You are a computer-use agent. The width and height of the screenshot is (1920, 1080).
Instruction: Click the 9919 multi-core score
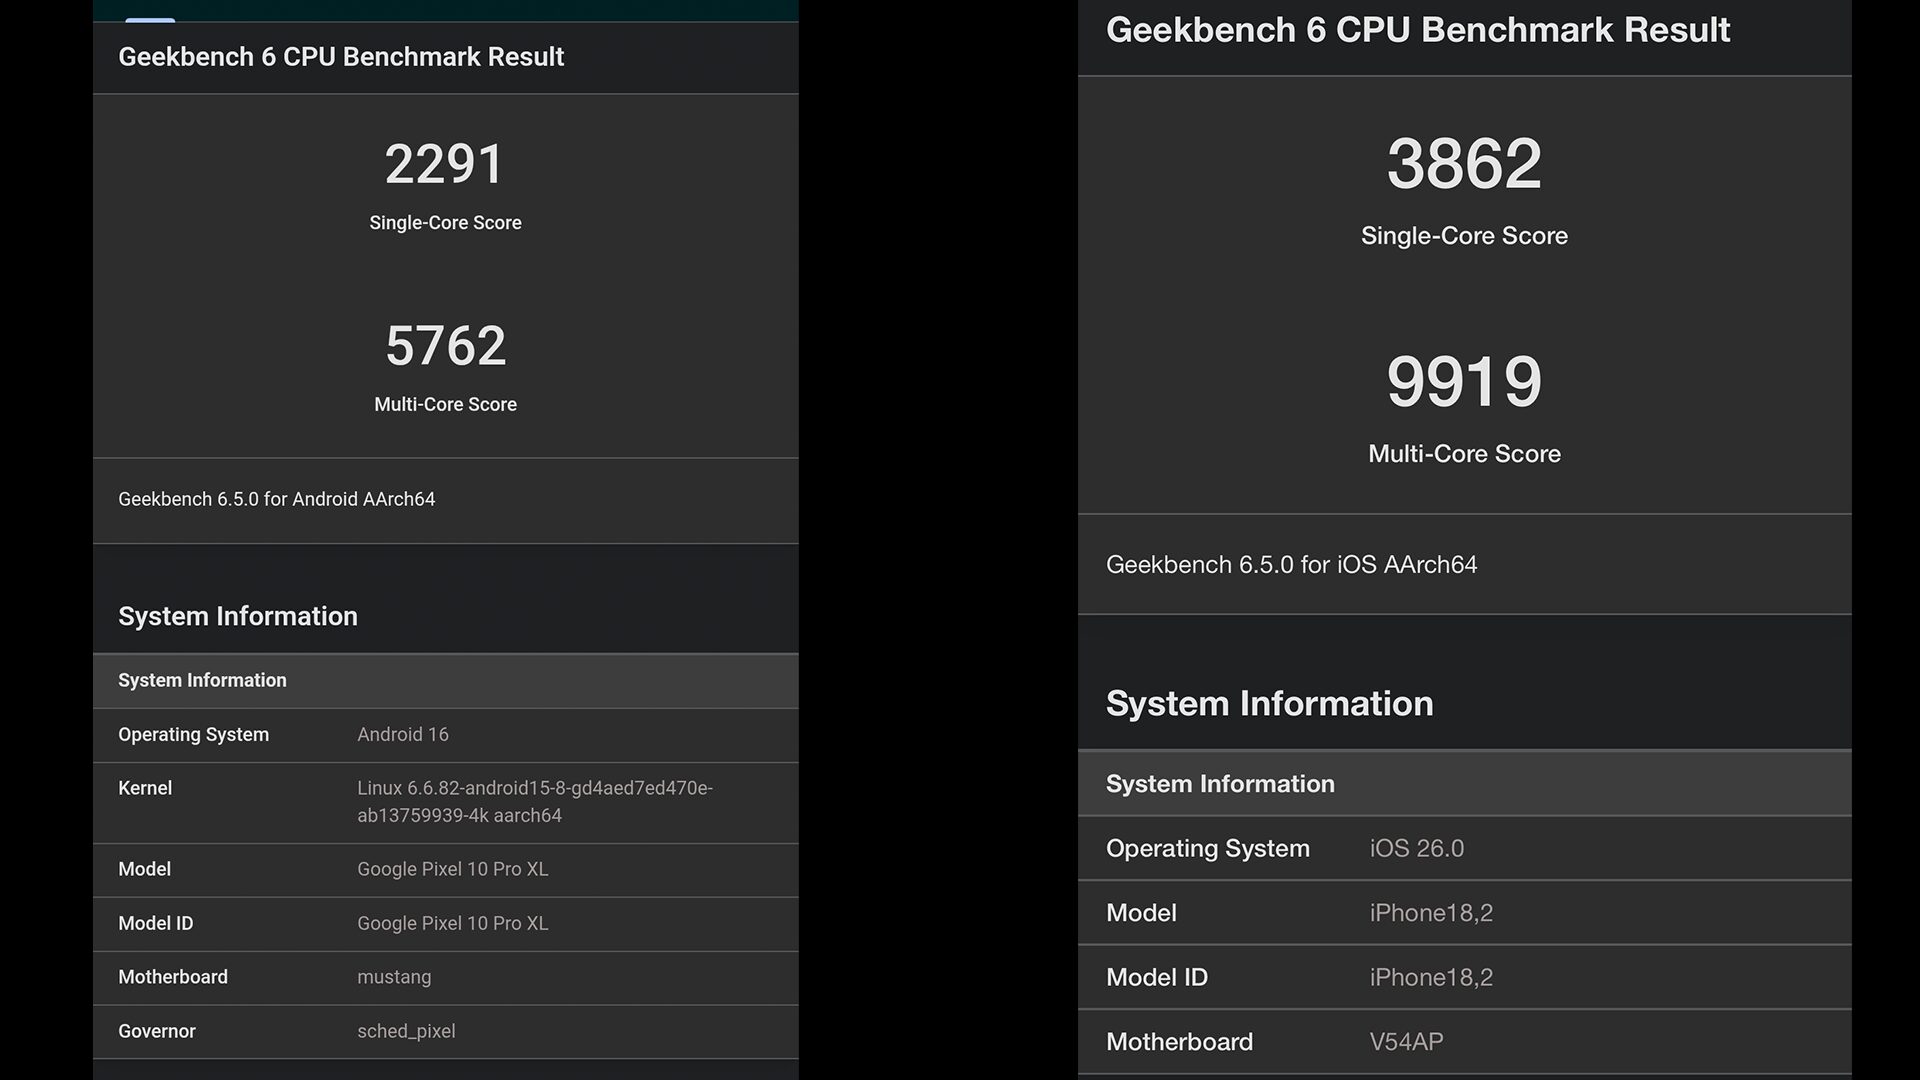point(1464,382)
